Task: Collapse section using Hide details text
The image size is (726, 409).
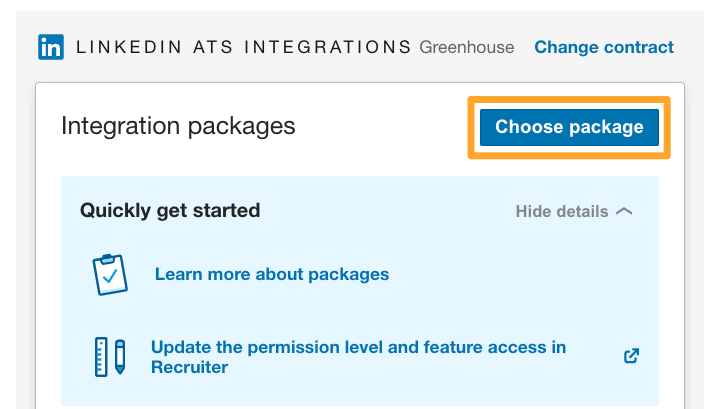Action: tap(562, 211)
